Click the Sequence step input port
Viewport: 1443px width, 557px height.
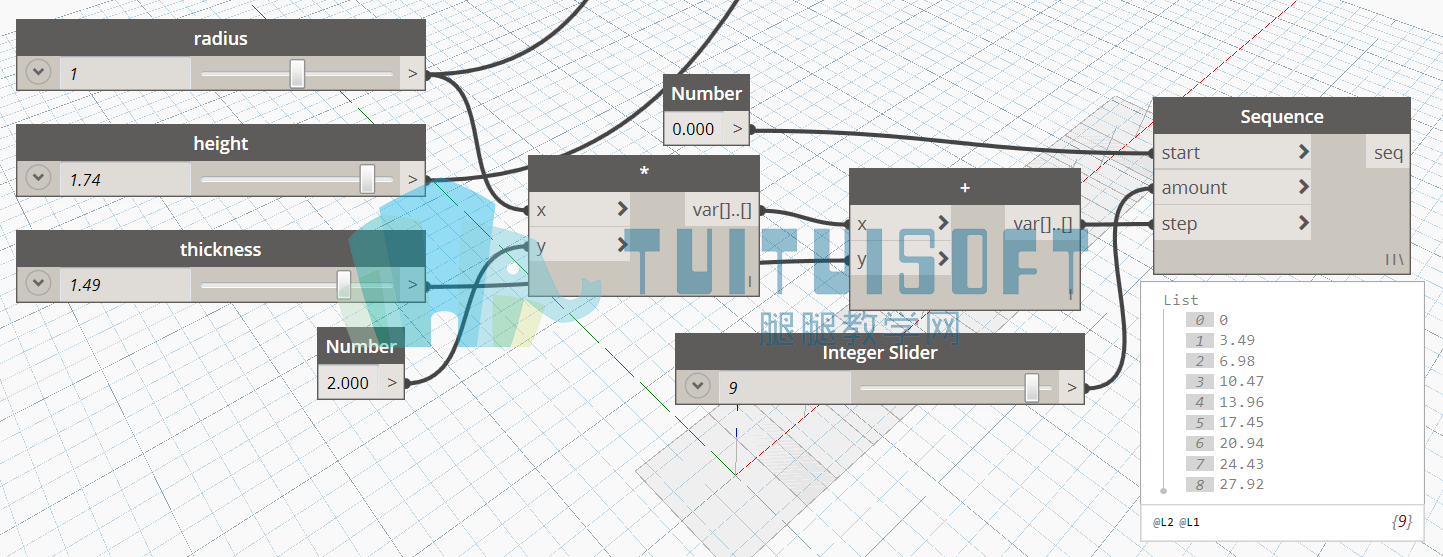(x=1233, y=223)
